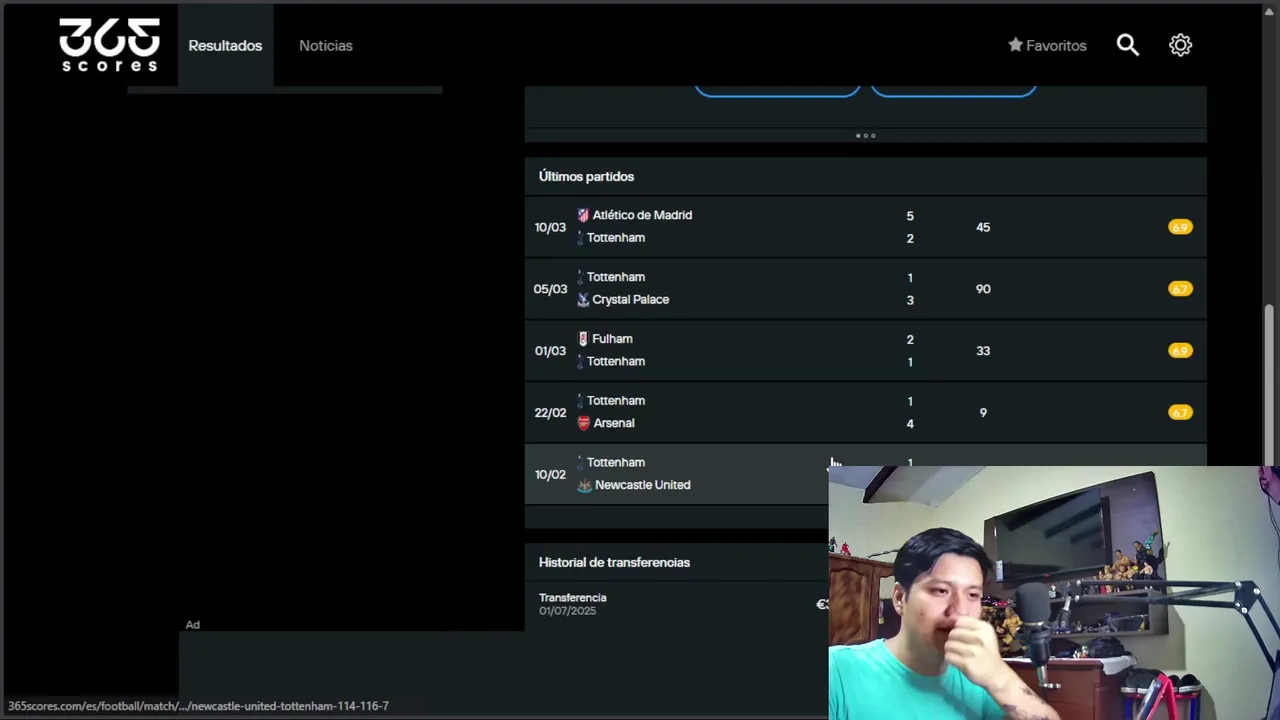Click the 10/02 match date

pos(550,474)
